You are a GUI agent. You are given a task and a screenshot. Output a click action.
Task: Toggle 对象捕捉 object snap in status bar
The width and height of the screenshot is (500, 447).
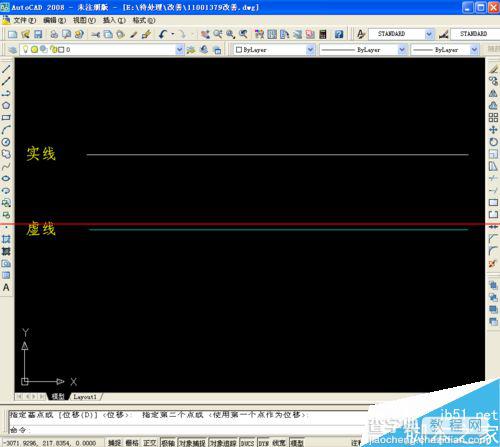[192, 443]
